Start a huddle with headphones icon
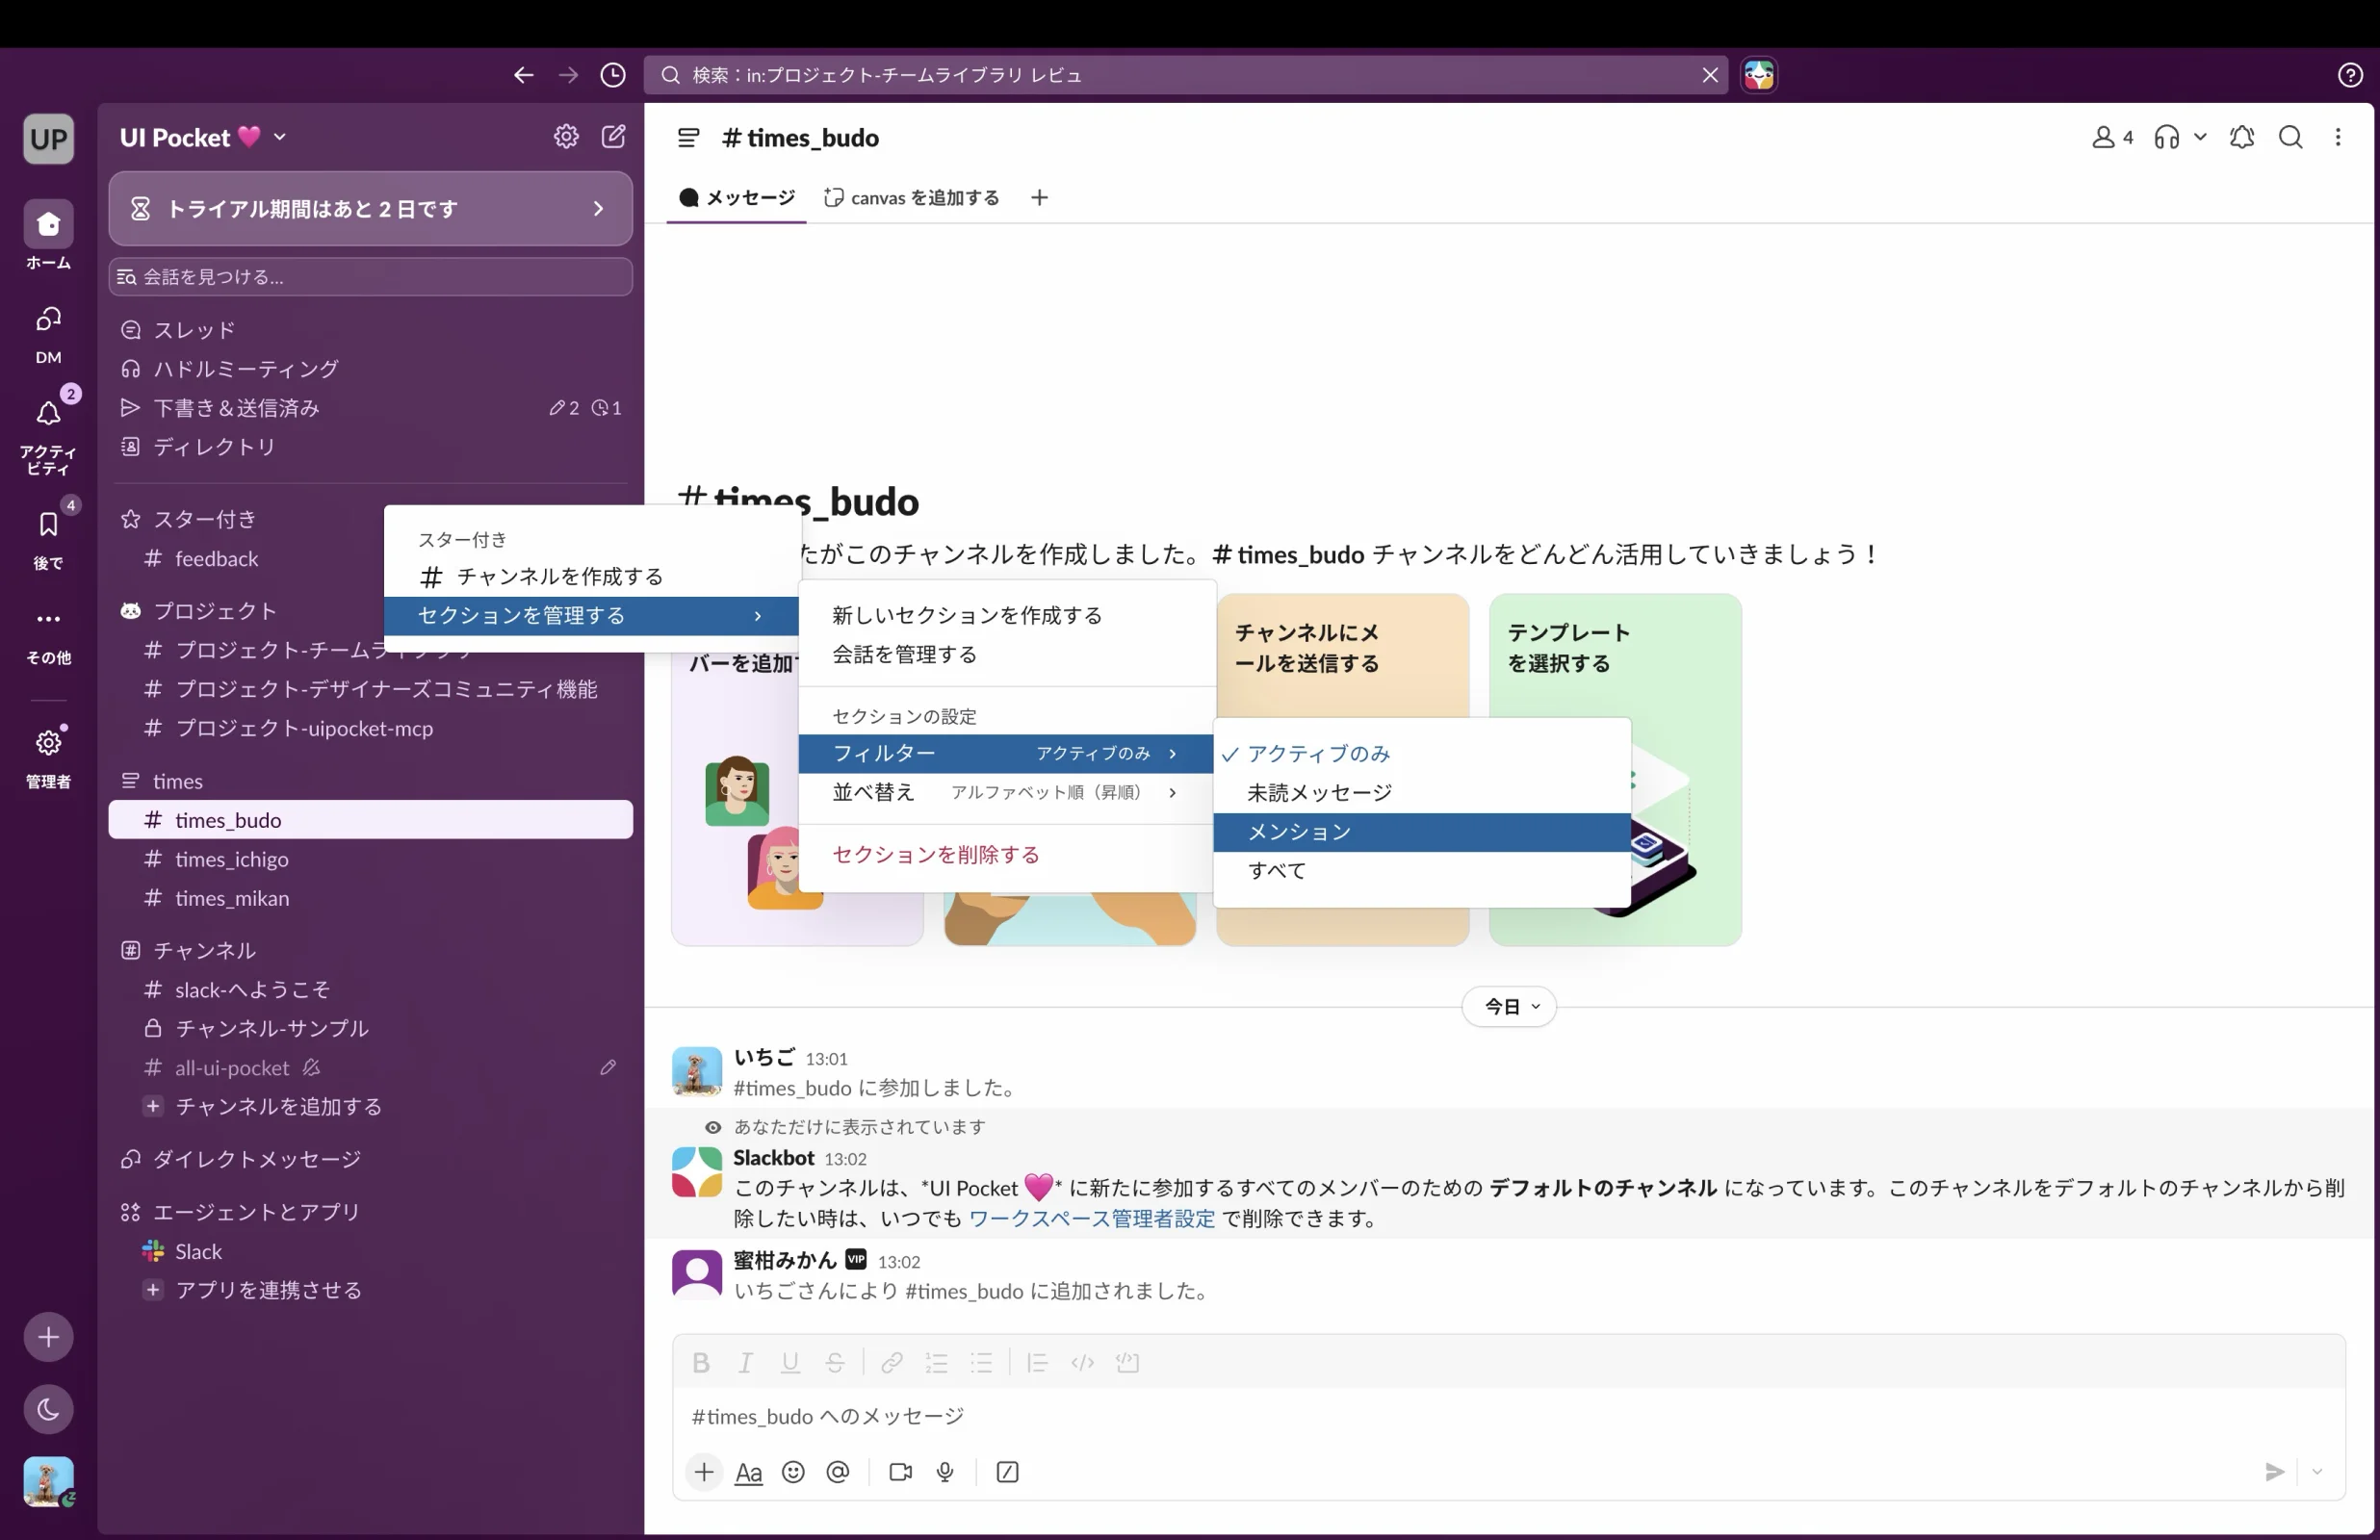The width and height of the screenshot is (2380, 1540). (x=2166, y=137)
